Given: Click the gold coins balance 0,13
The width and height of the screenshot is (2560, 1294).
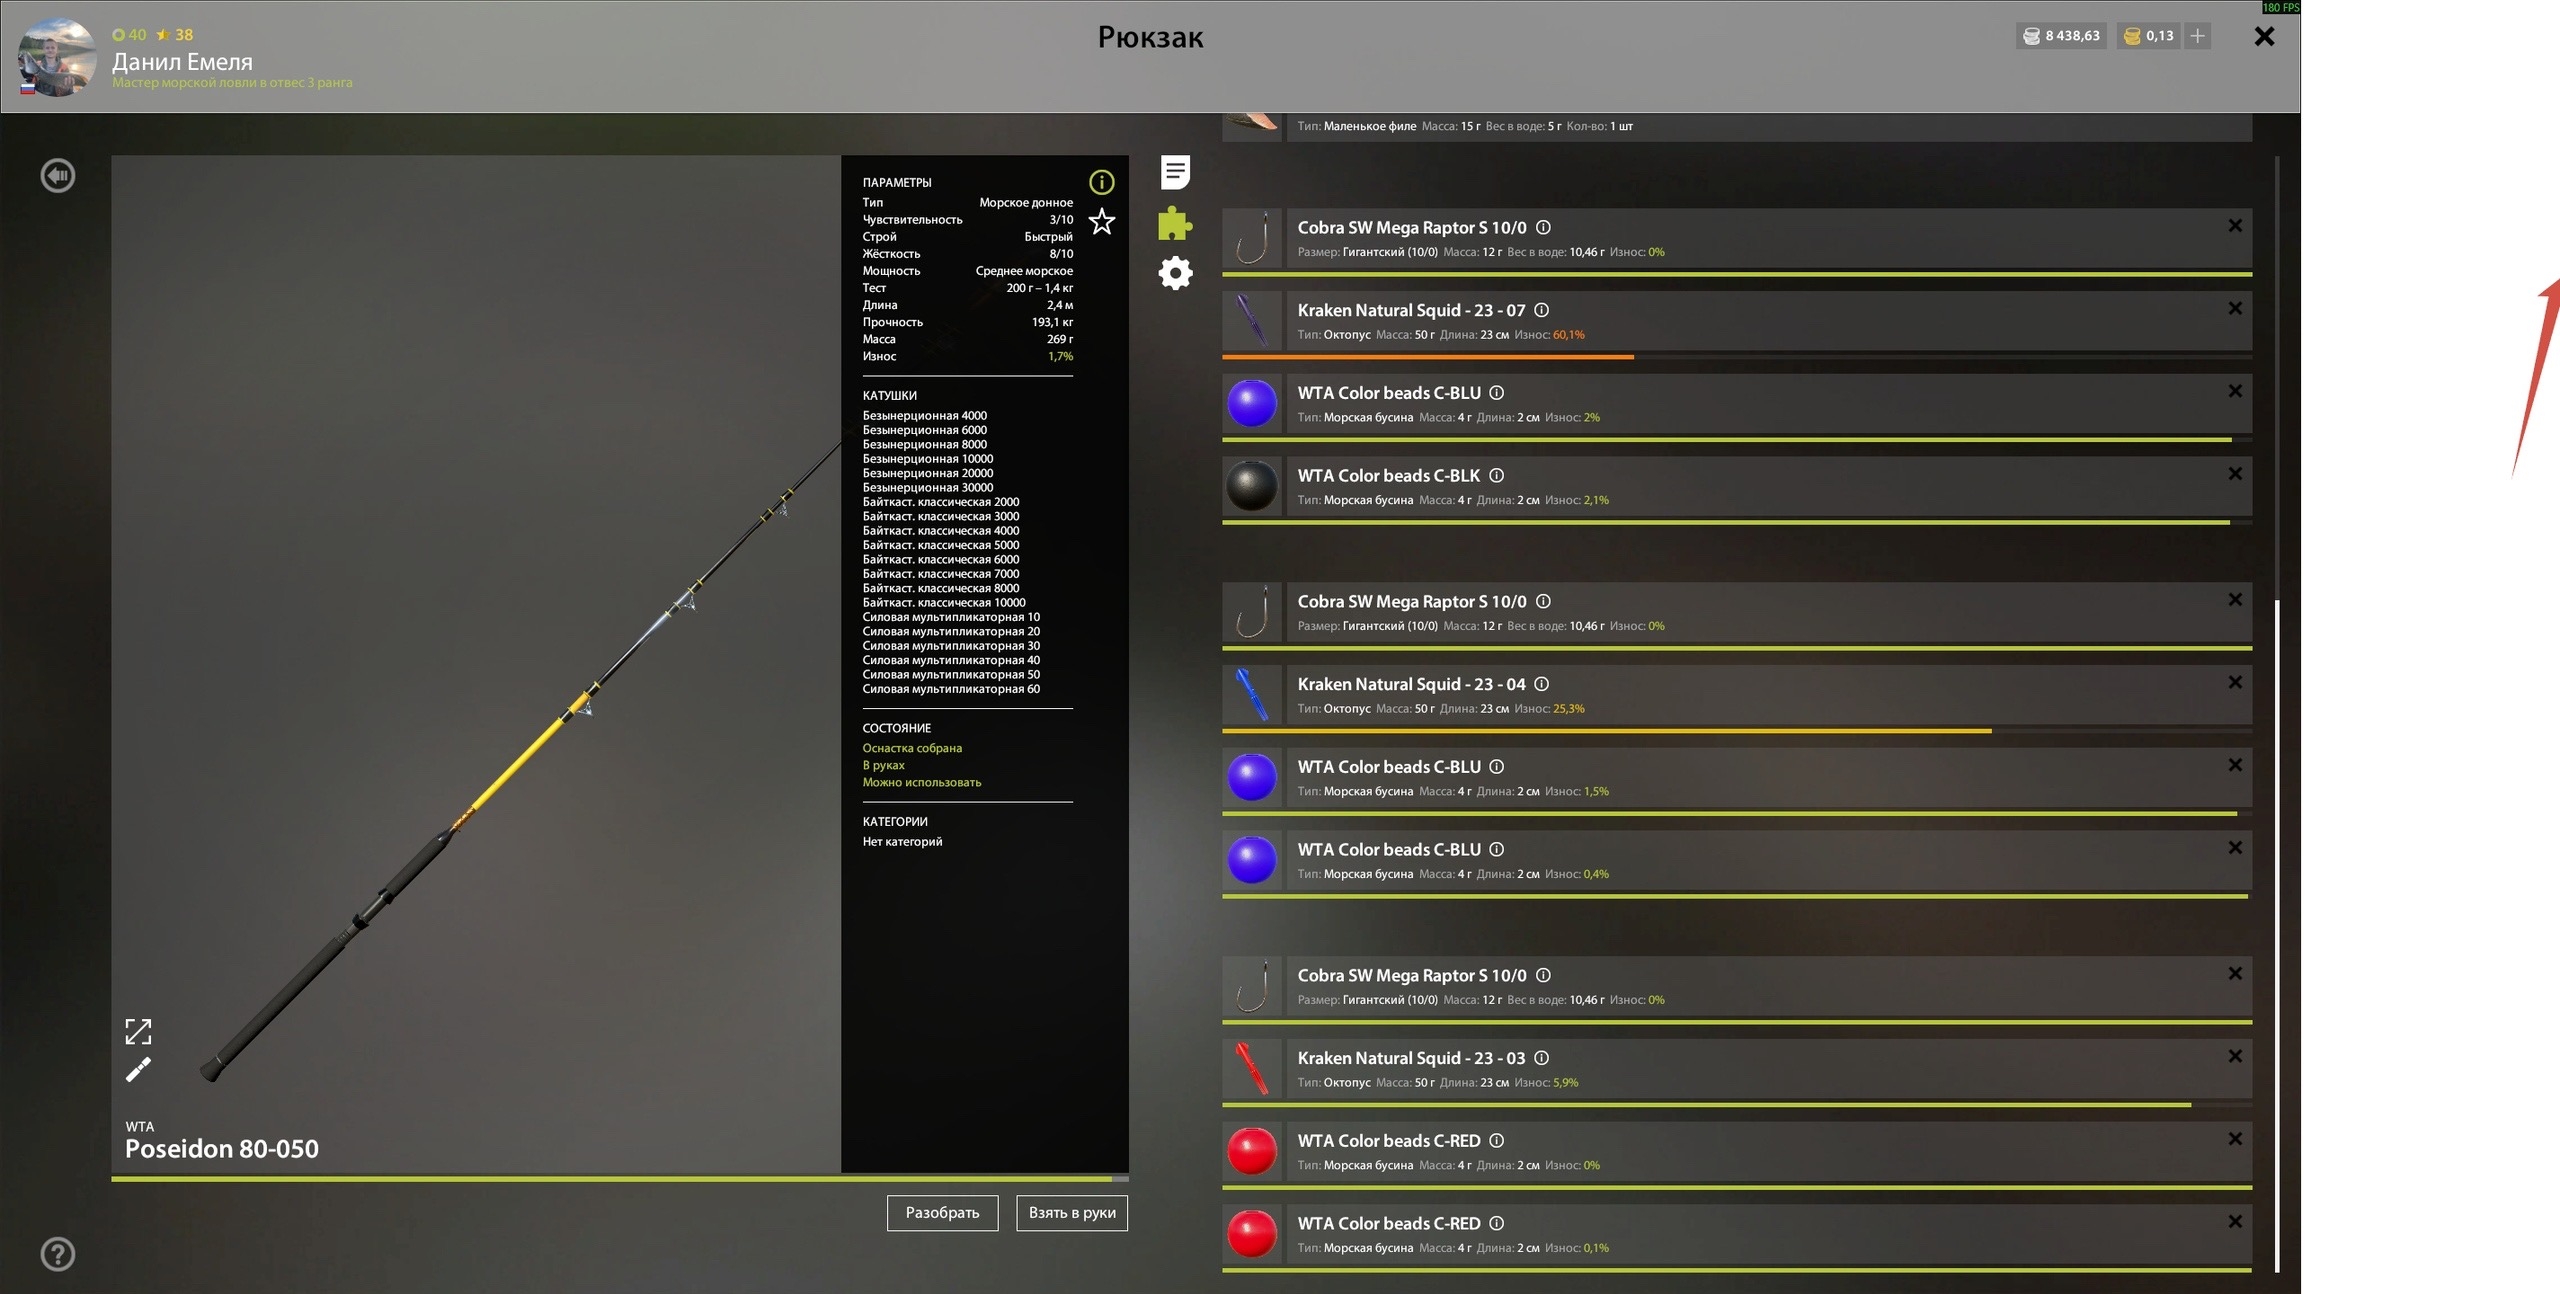Looking at the screenshot, I should pos(2148,36).
